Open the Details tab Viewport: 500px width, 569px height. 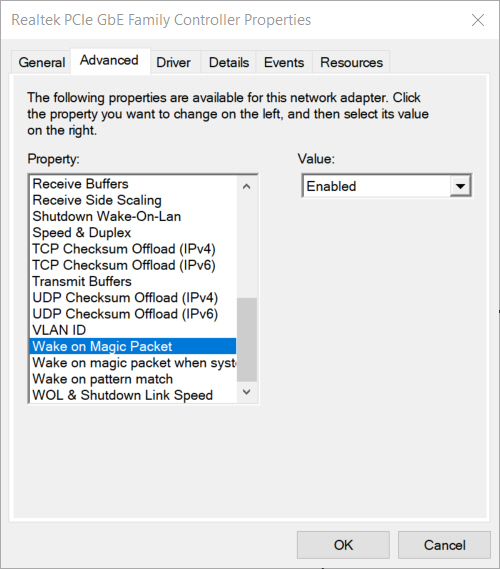coord(229,62)
